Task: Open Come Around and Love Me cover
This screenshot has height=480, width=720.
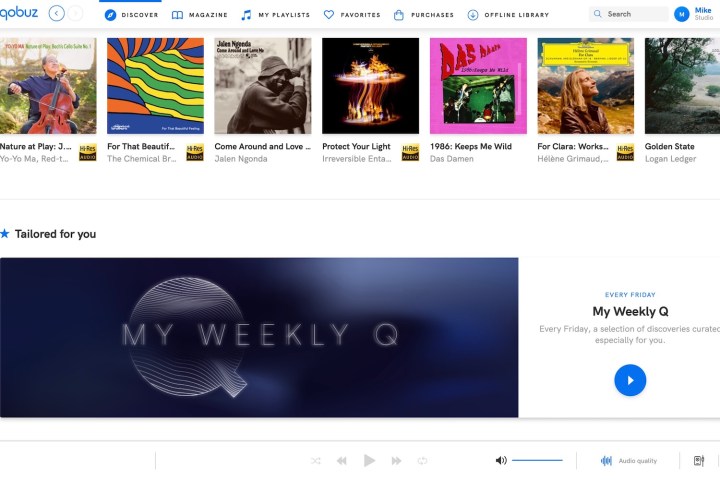Action: tap(263, 86)
